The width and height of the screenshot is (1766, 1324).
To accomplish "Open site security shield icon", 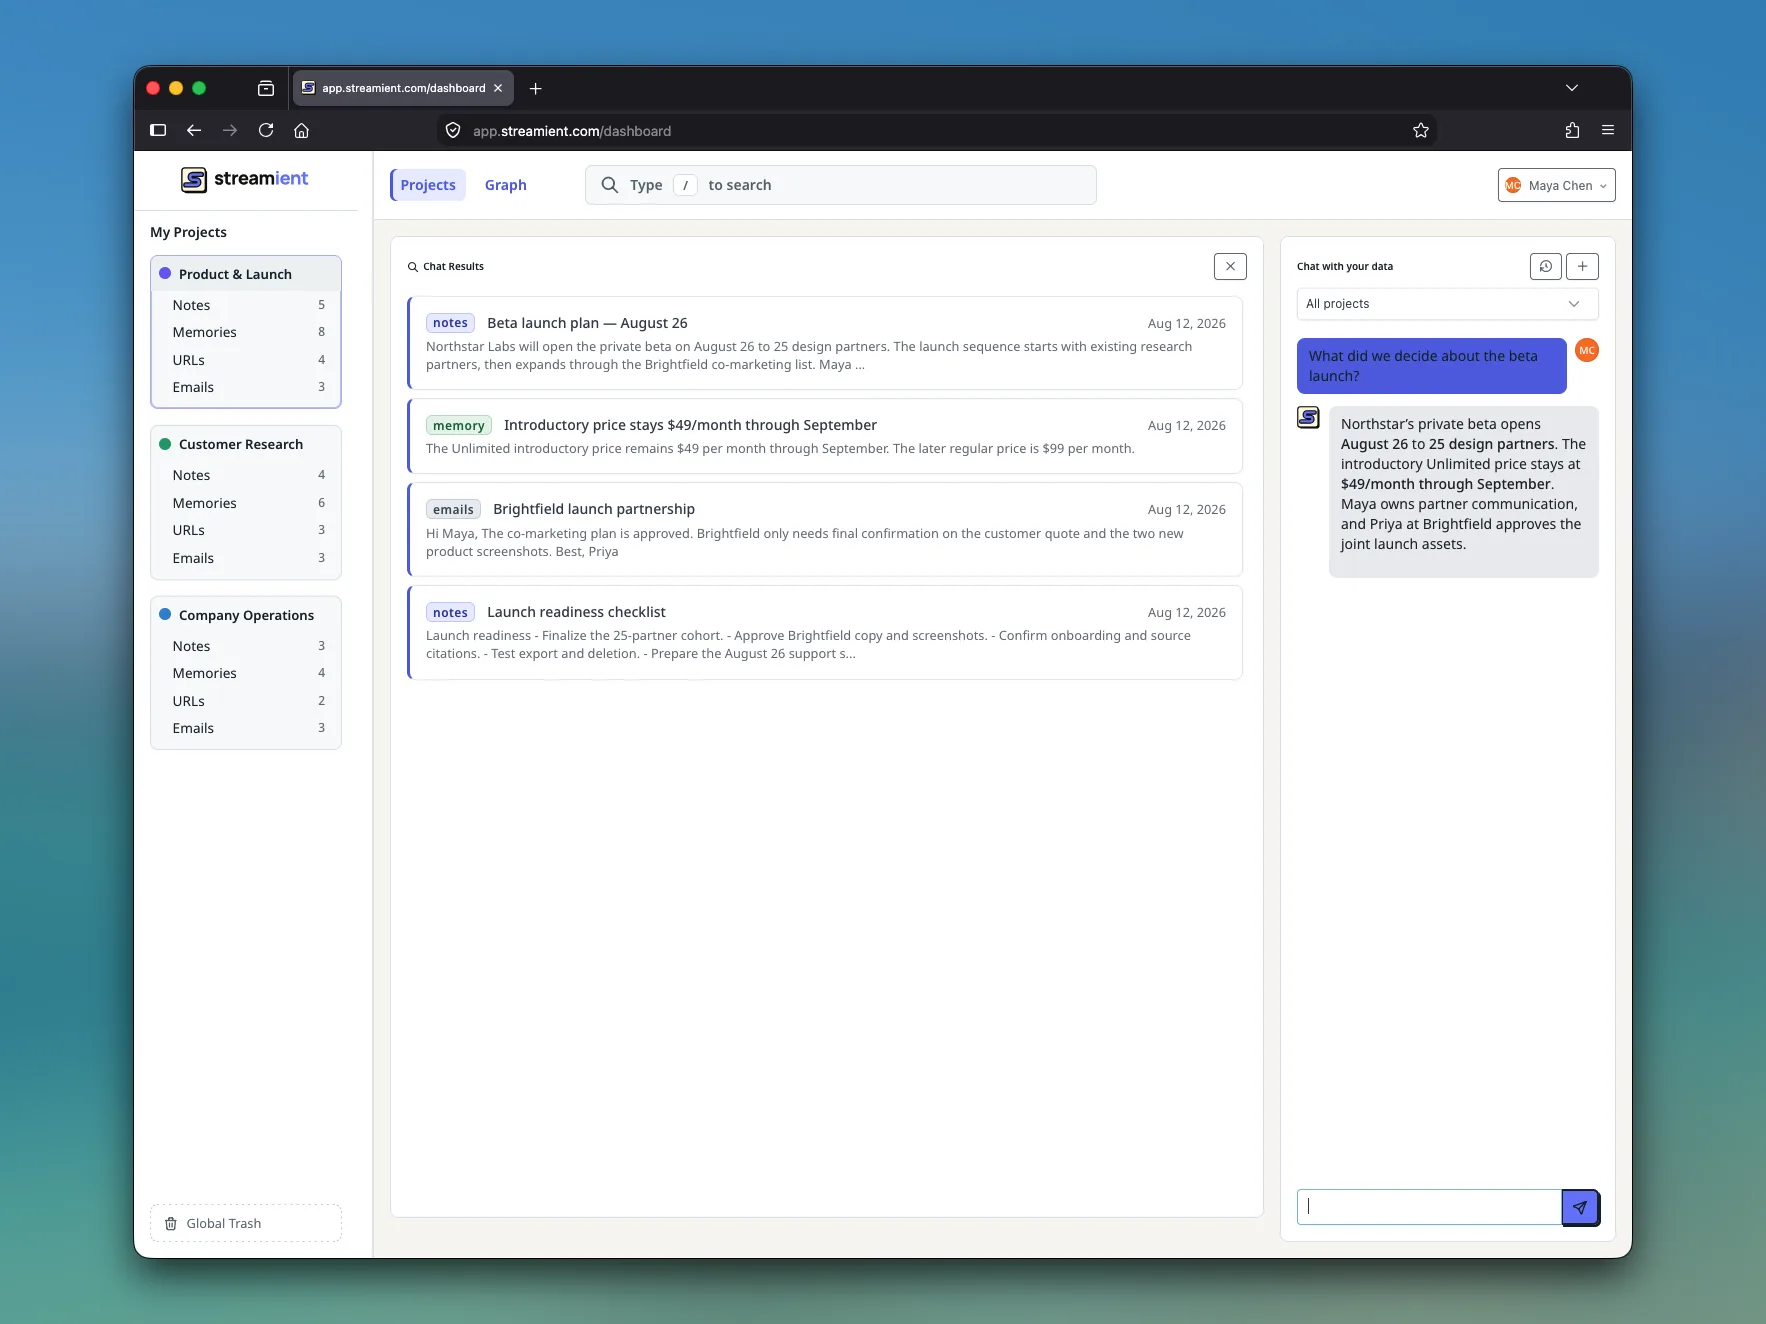I will pyautogui.click(x=453, y=131).
